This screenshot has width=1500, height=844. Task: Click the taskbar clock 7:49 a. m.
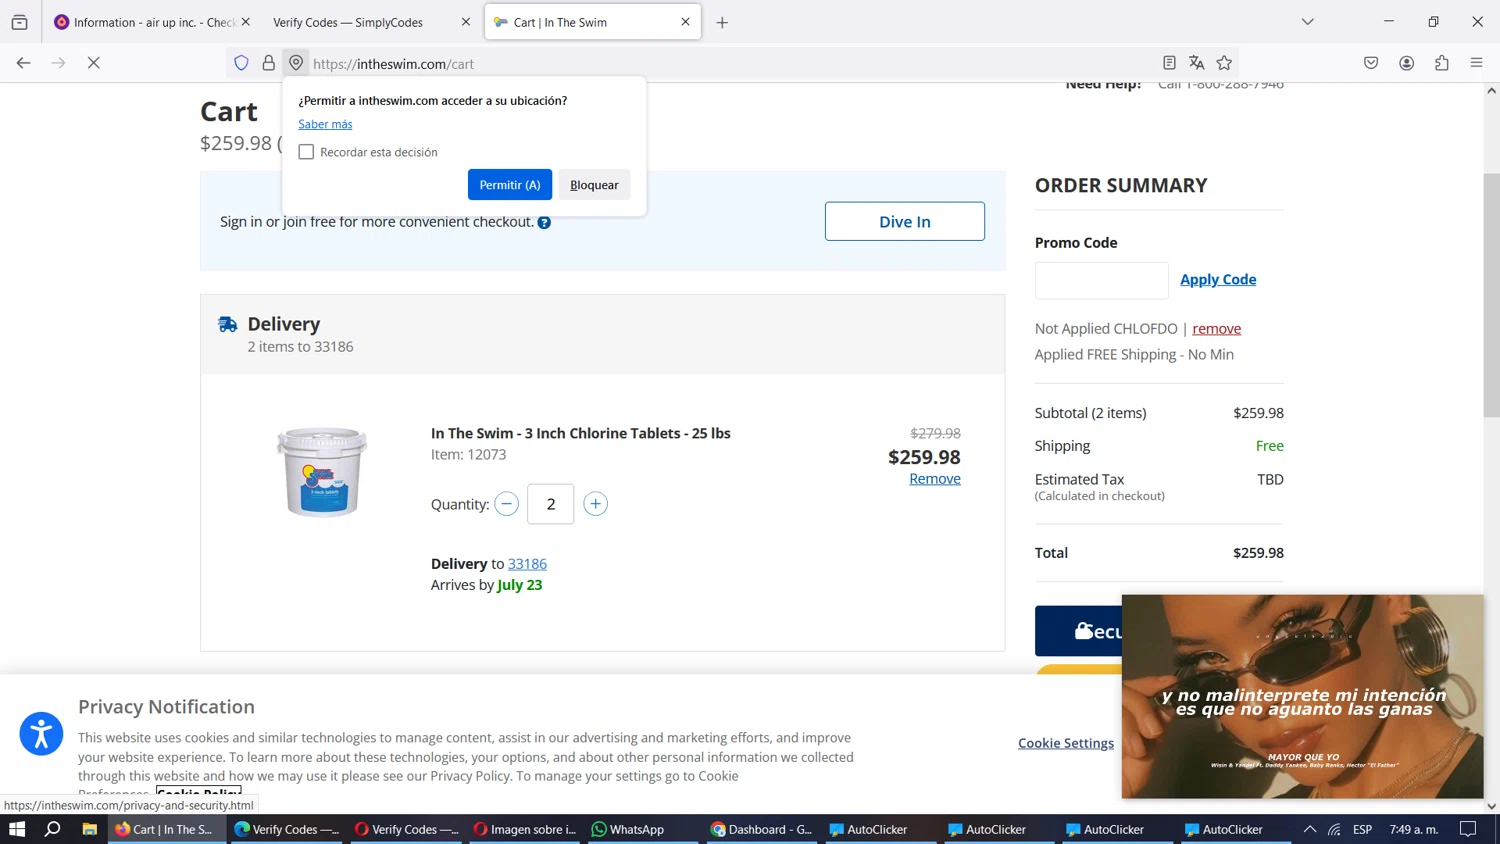(x=1414, y=829)
